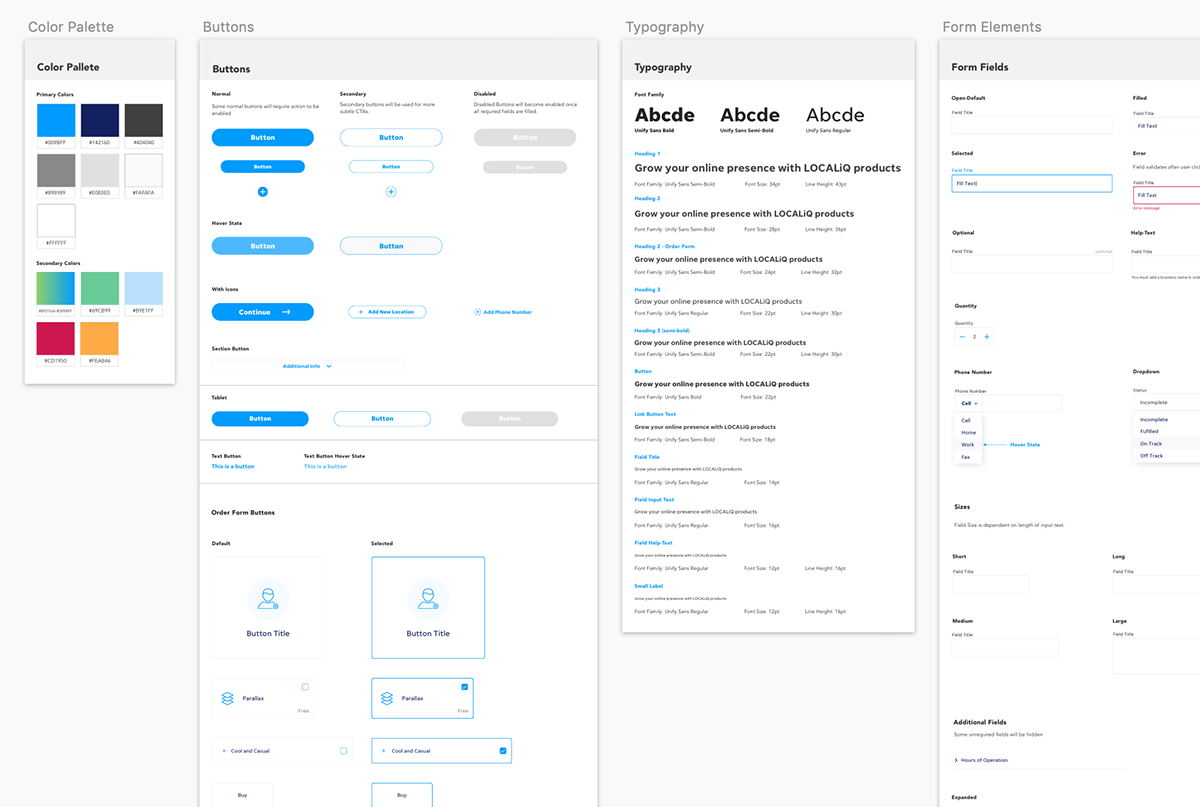This screenshot has width=1200, height=807.
Task: Click the Medium size text field
Action: pyautogui.click(x=1003, y=648)
